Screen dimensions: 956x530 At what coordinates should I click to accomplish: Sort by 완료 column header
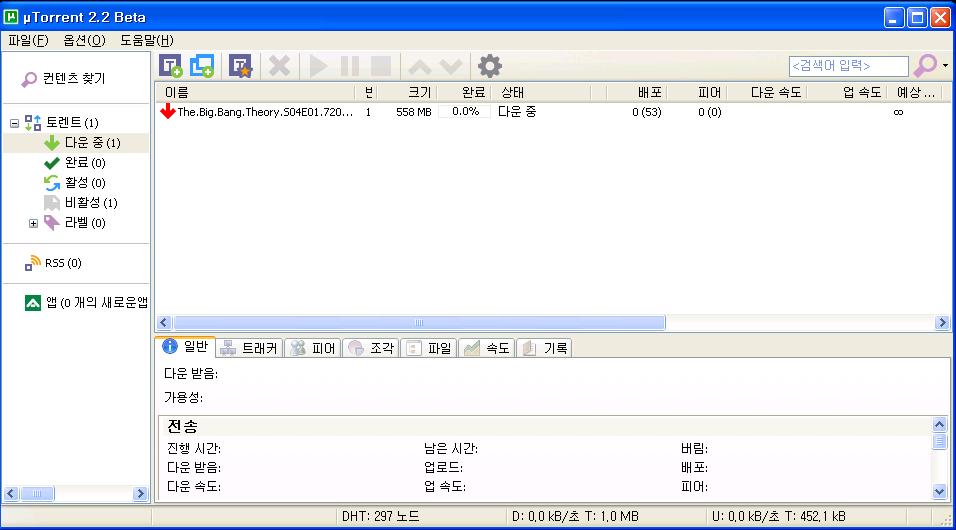[465, 93]
